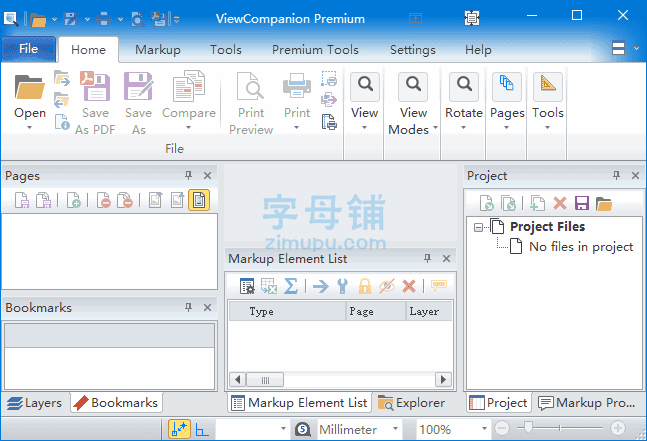647x441 pixels.
Task: Switch to the Explorer tab
Action: click(411, 403)
